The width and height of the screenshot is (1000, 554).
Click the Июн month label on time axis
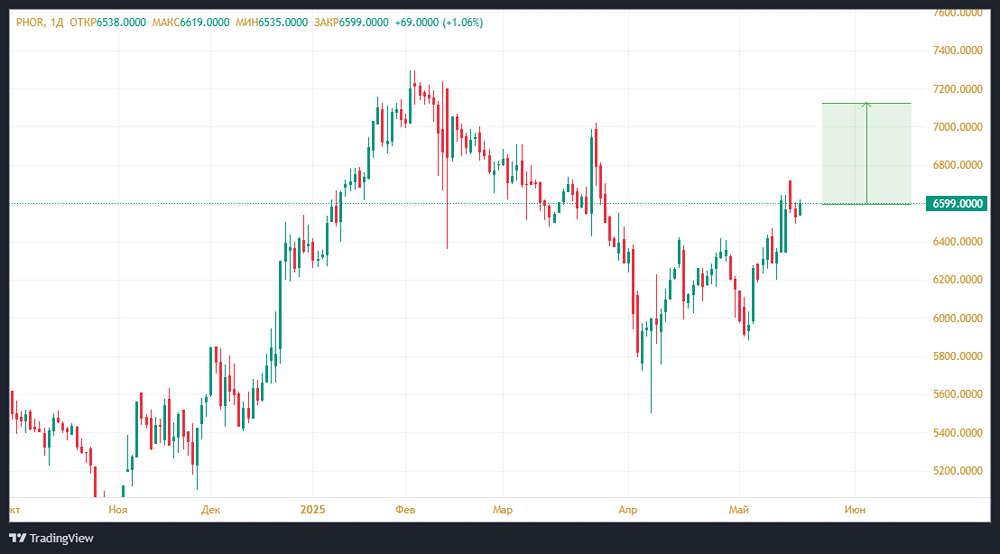(855, 510)
